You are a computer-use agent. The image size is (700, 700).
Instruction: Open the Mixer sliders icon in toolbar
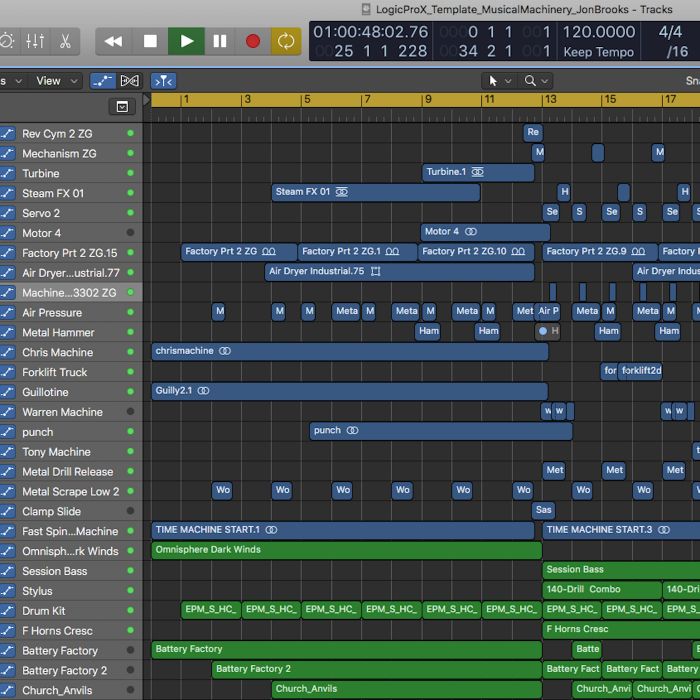(x=35, y=42)
